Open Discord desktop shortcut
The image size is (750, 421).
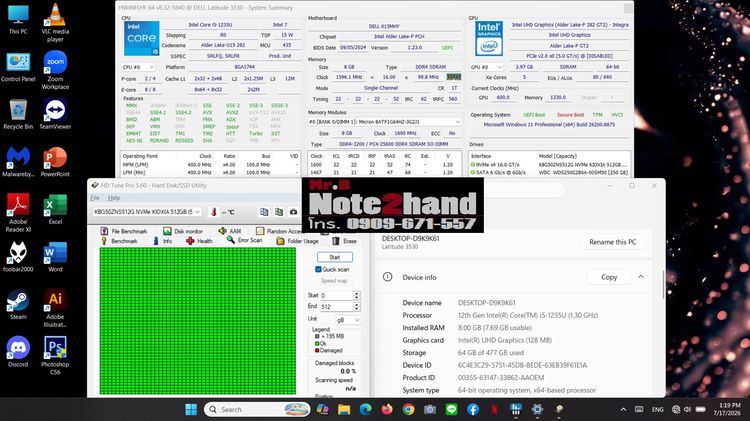(x=18, y=352)
